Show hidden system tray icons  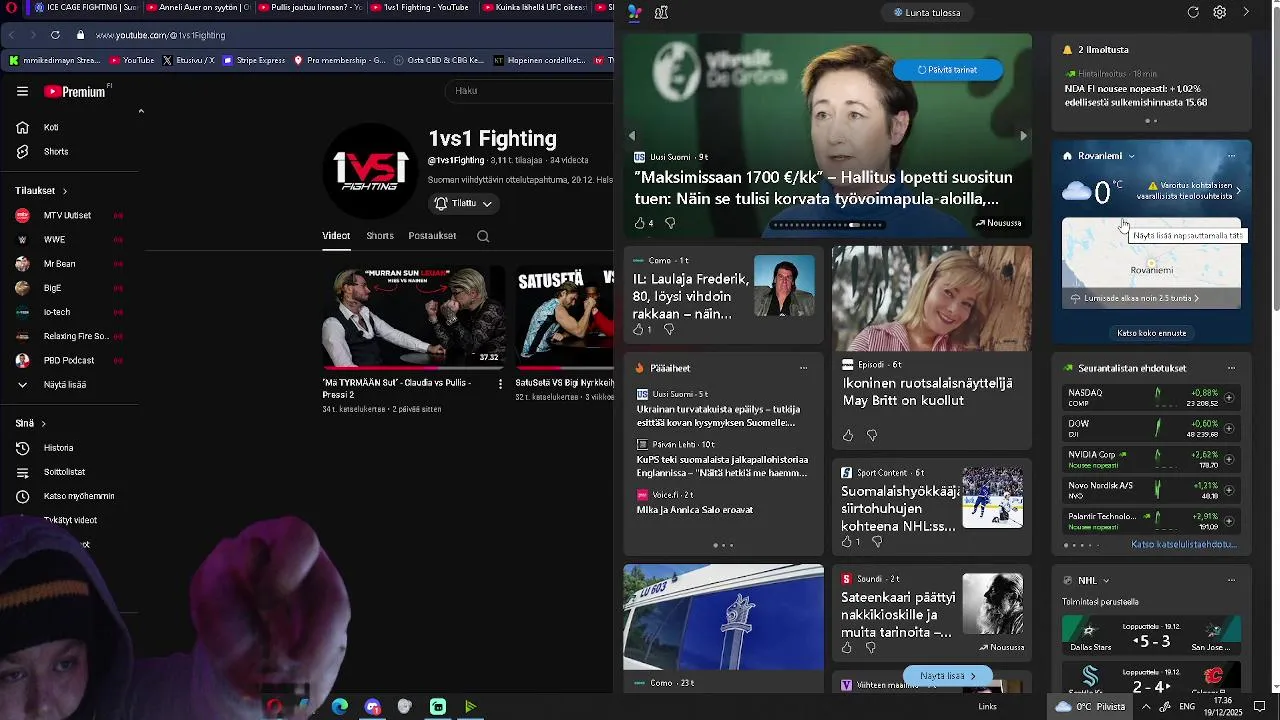coord(1146,707)
